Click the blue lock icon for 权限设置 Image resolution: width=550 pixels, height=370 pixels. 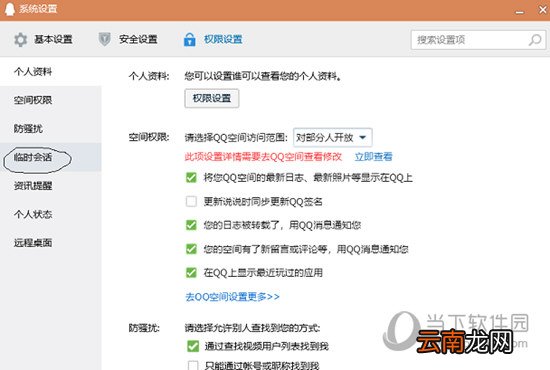coord(189,39)
